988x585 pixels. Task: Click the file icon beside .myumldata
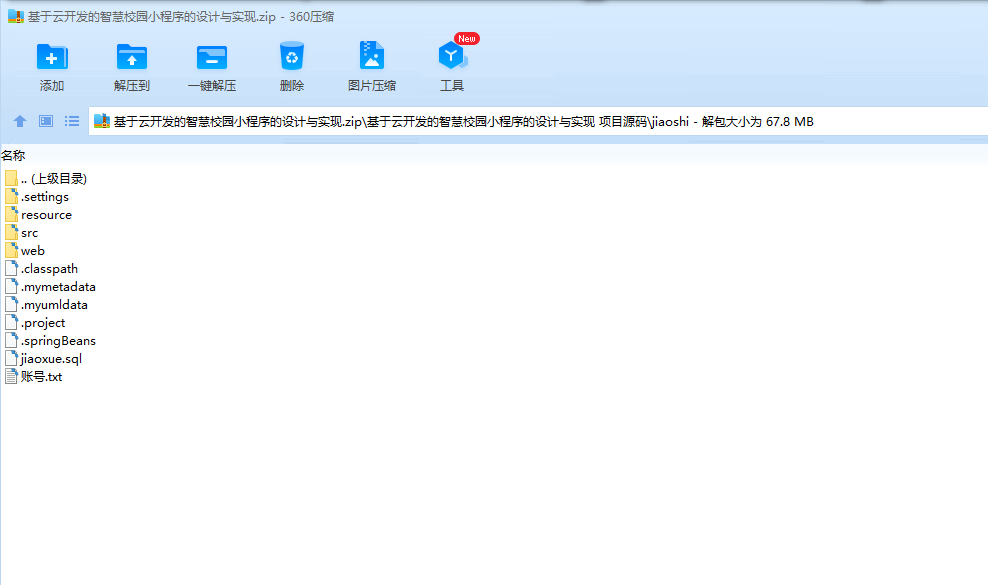point(11,305)
